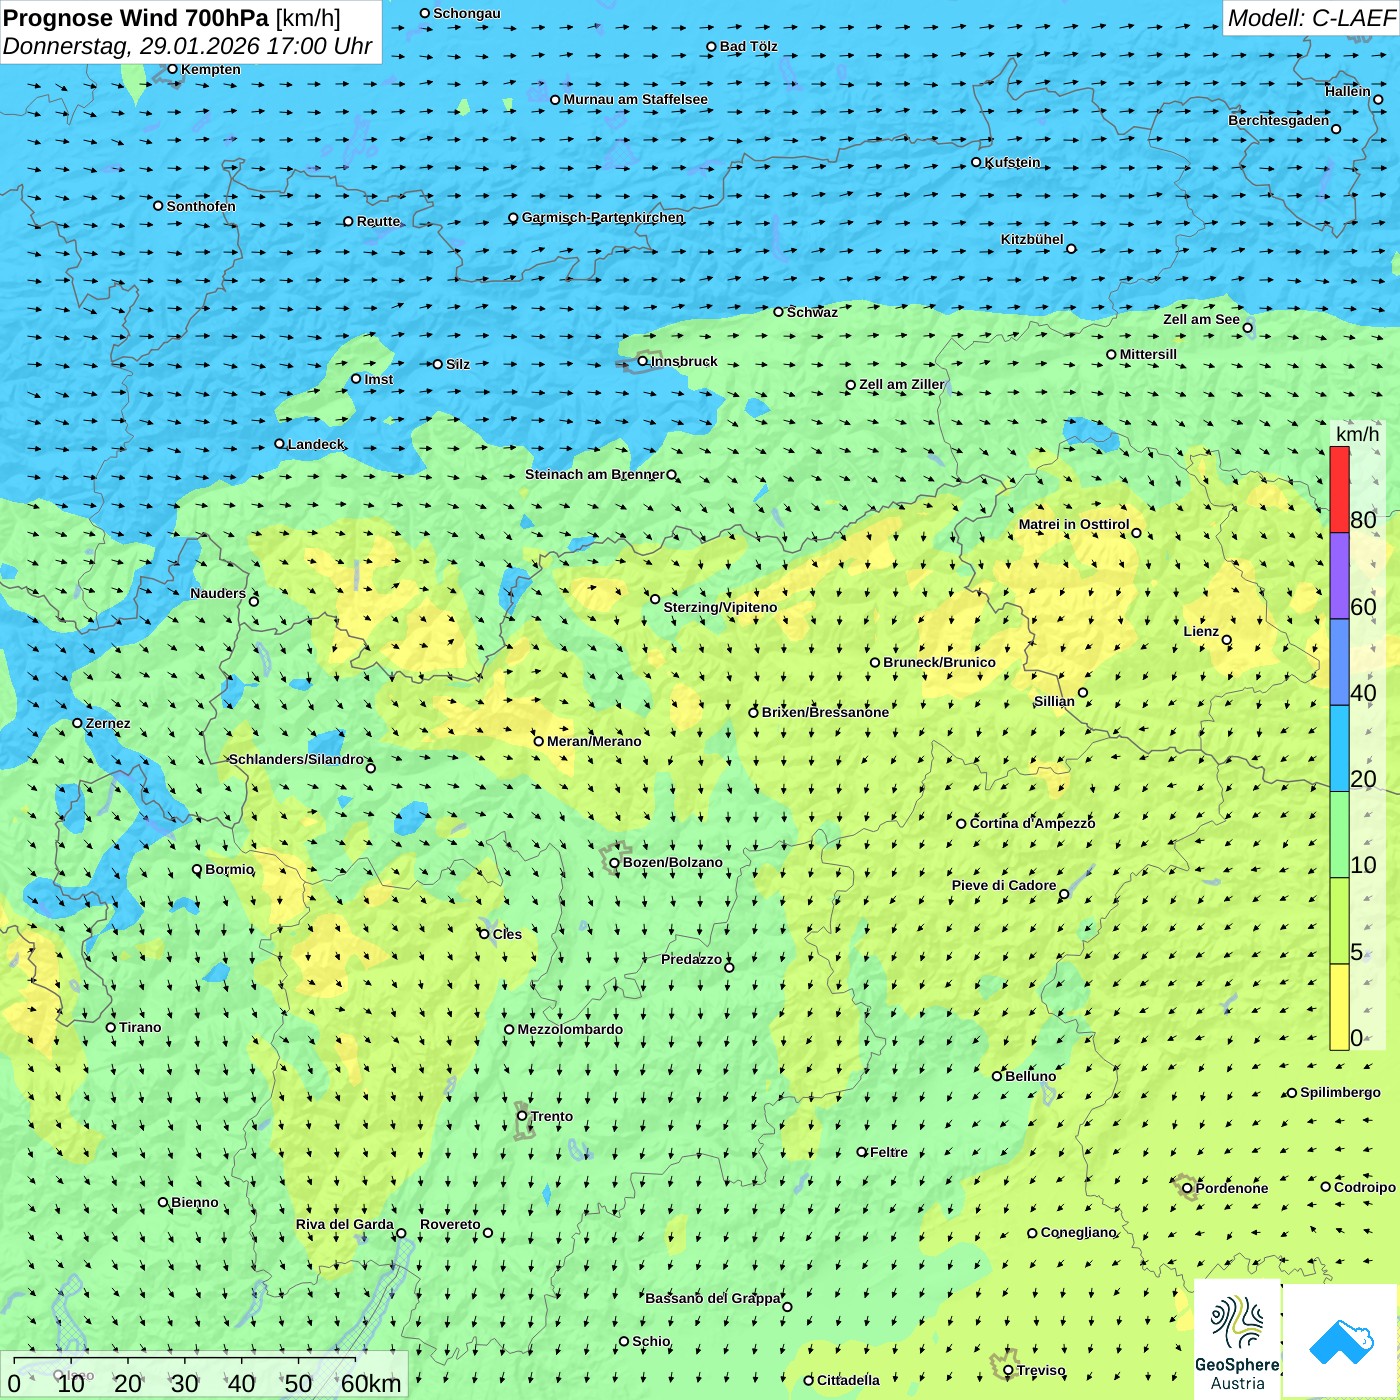
Task: Click the Riva del Garda label
Action: pos(345,1224)
